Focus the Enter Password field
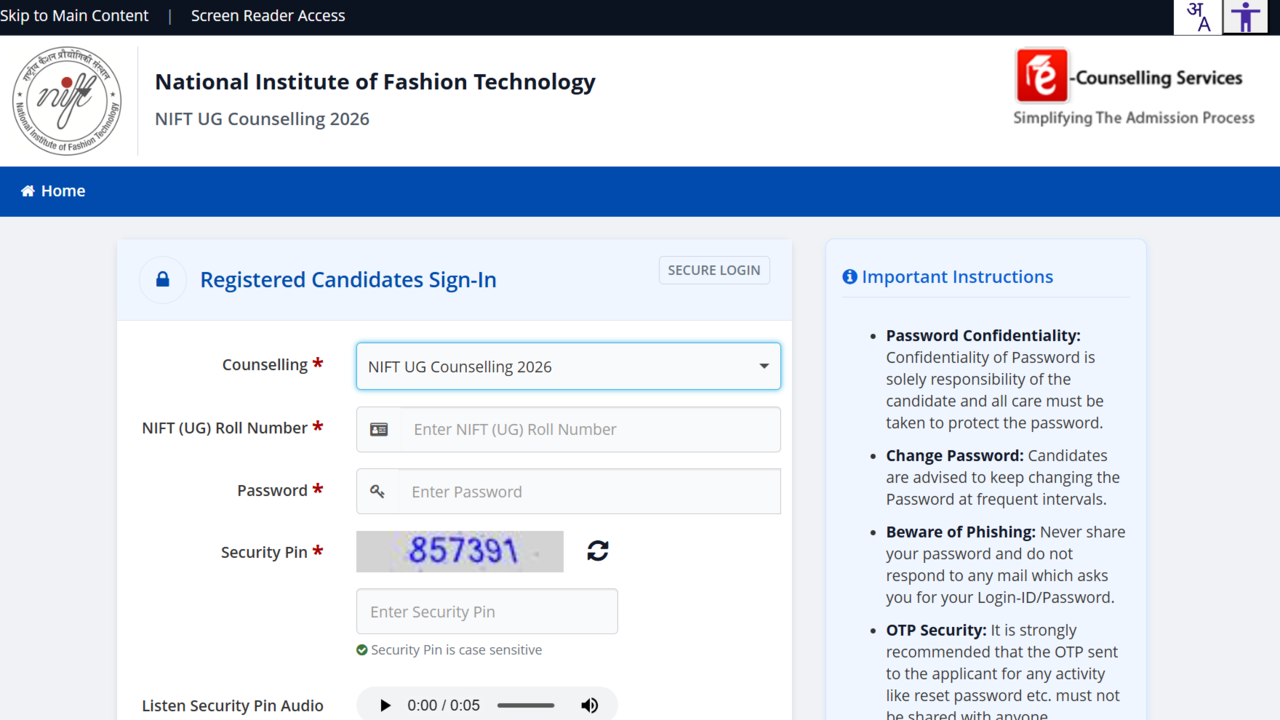This screenshot has height=720, width=1280. (x=568, y=491)
